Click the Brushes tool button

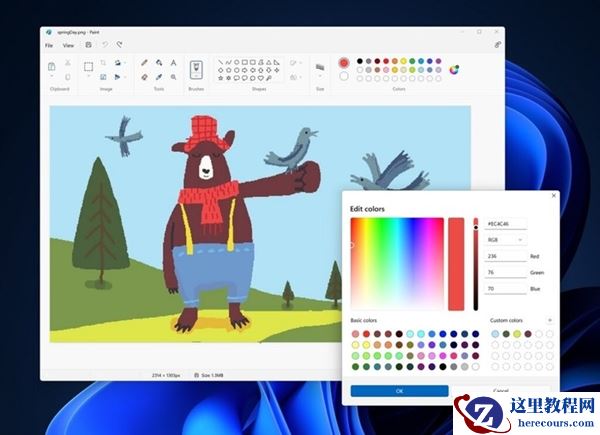click(196, 70)
